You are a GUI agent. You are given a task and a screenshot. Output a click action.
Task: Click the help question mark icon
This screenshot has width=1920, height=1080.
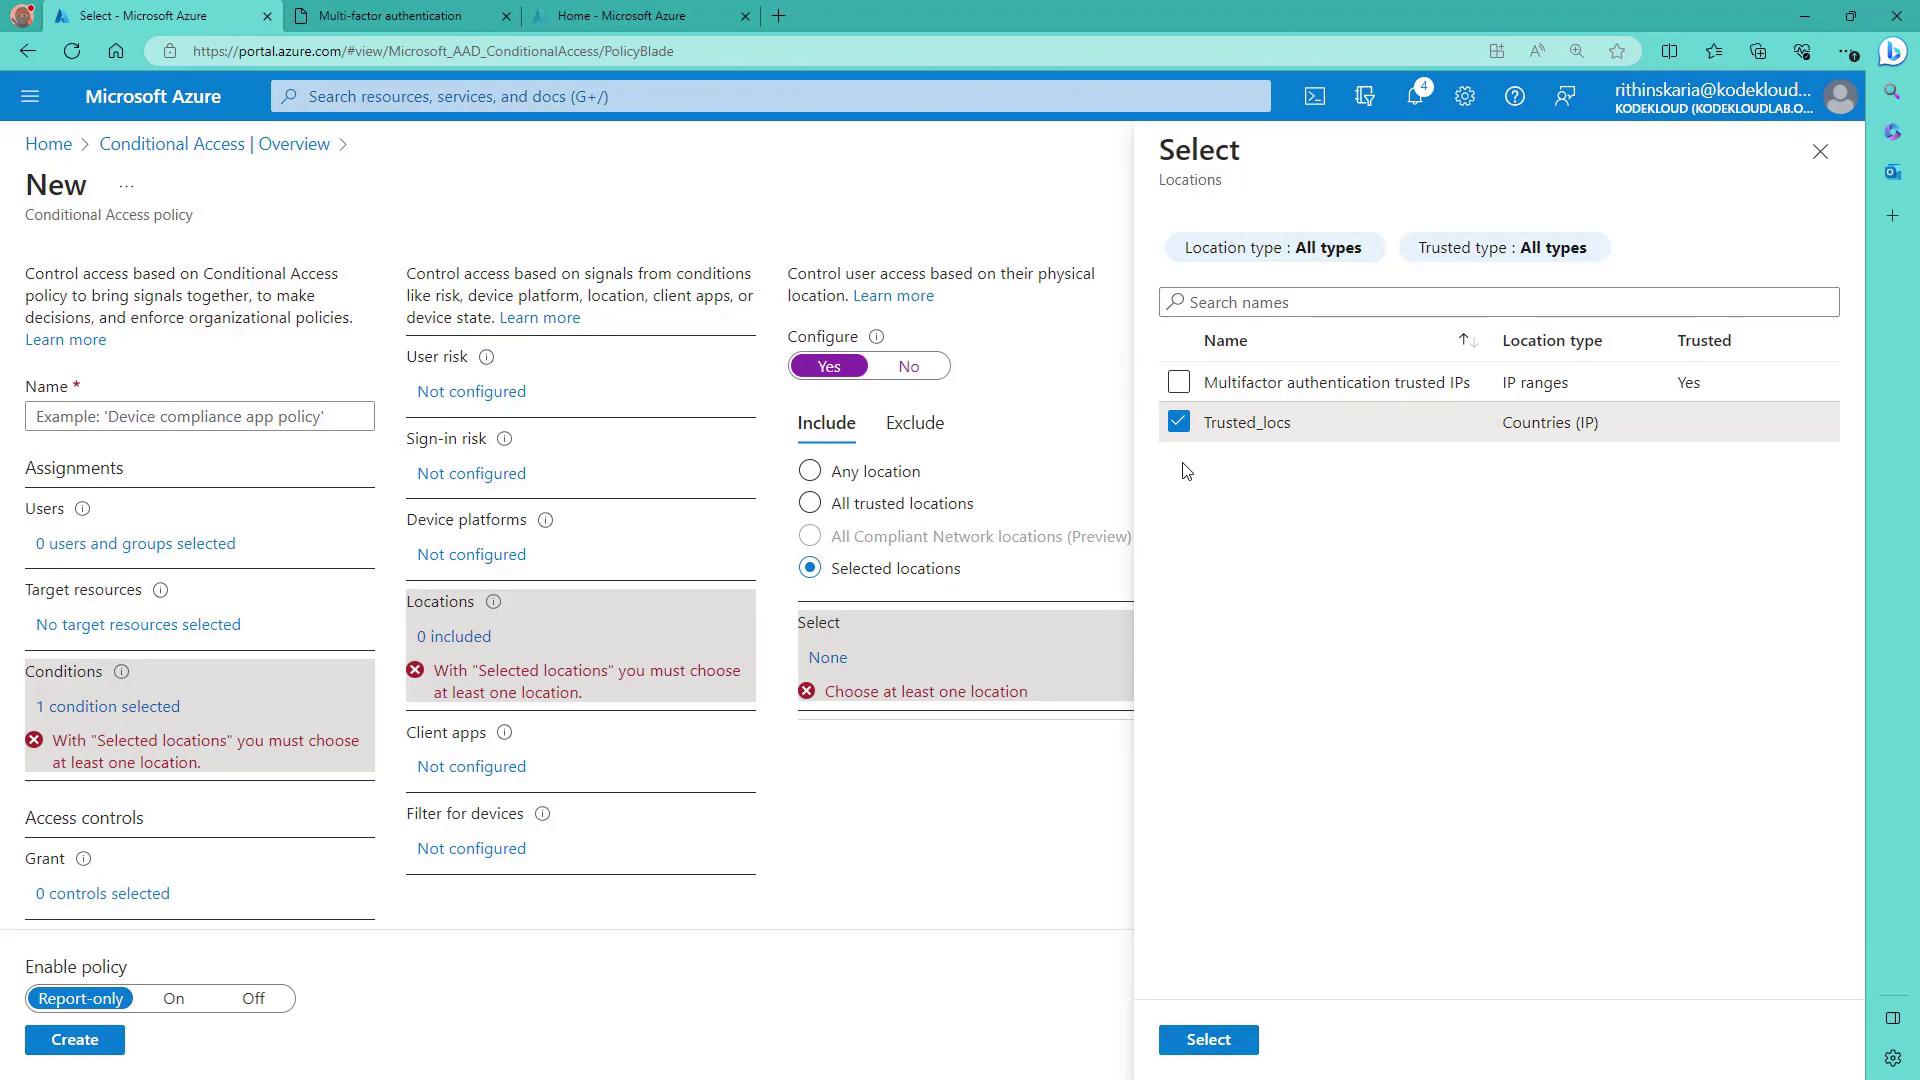[1515, 96]
